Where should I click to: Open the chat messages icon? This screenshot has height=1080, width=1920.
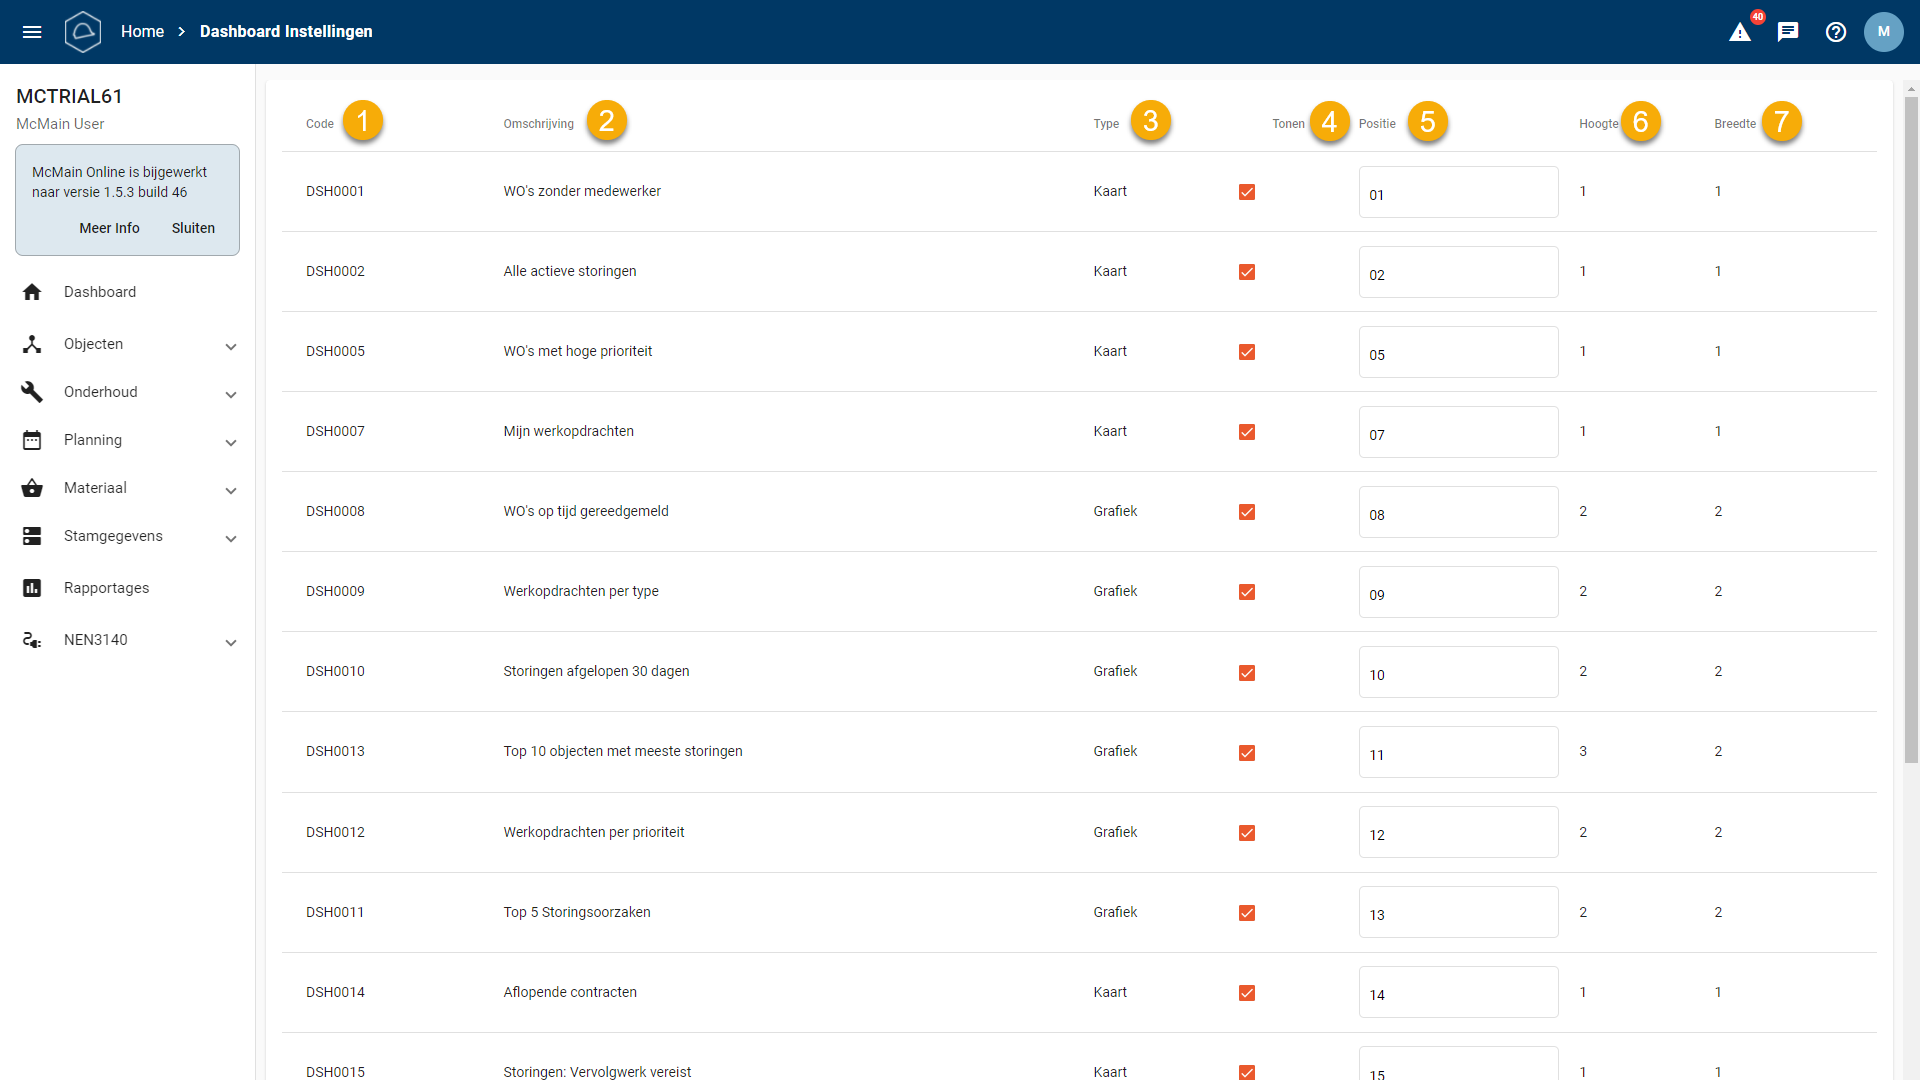(1788, 32)
